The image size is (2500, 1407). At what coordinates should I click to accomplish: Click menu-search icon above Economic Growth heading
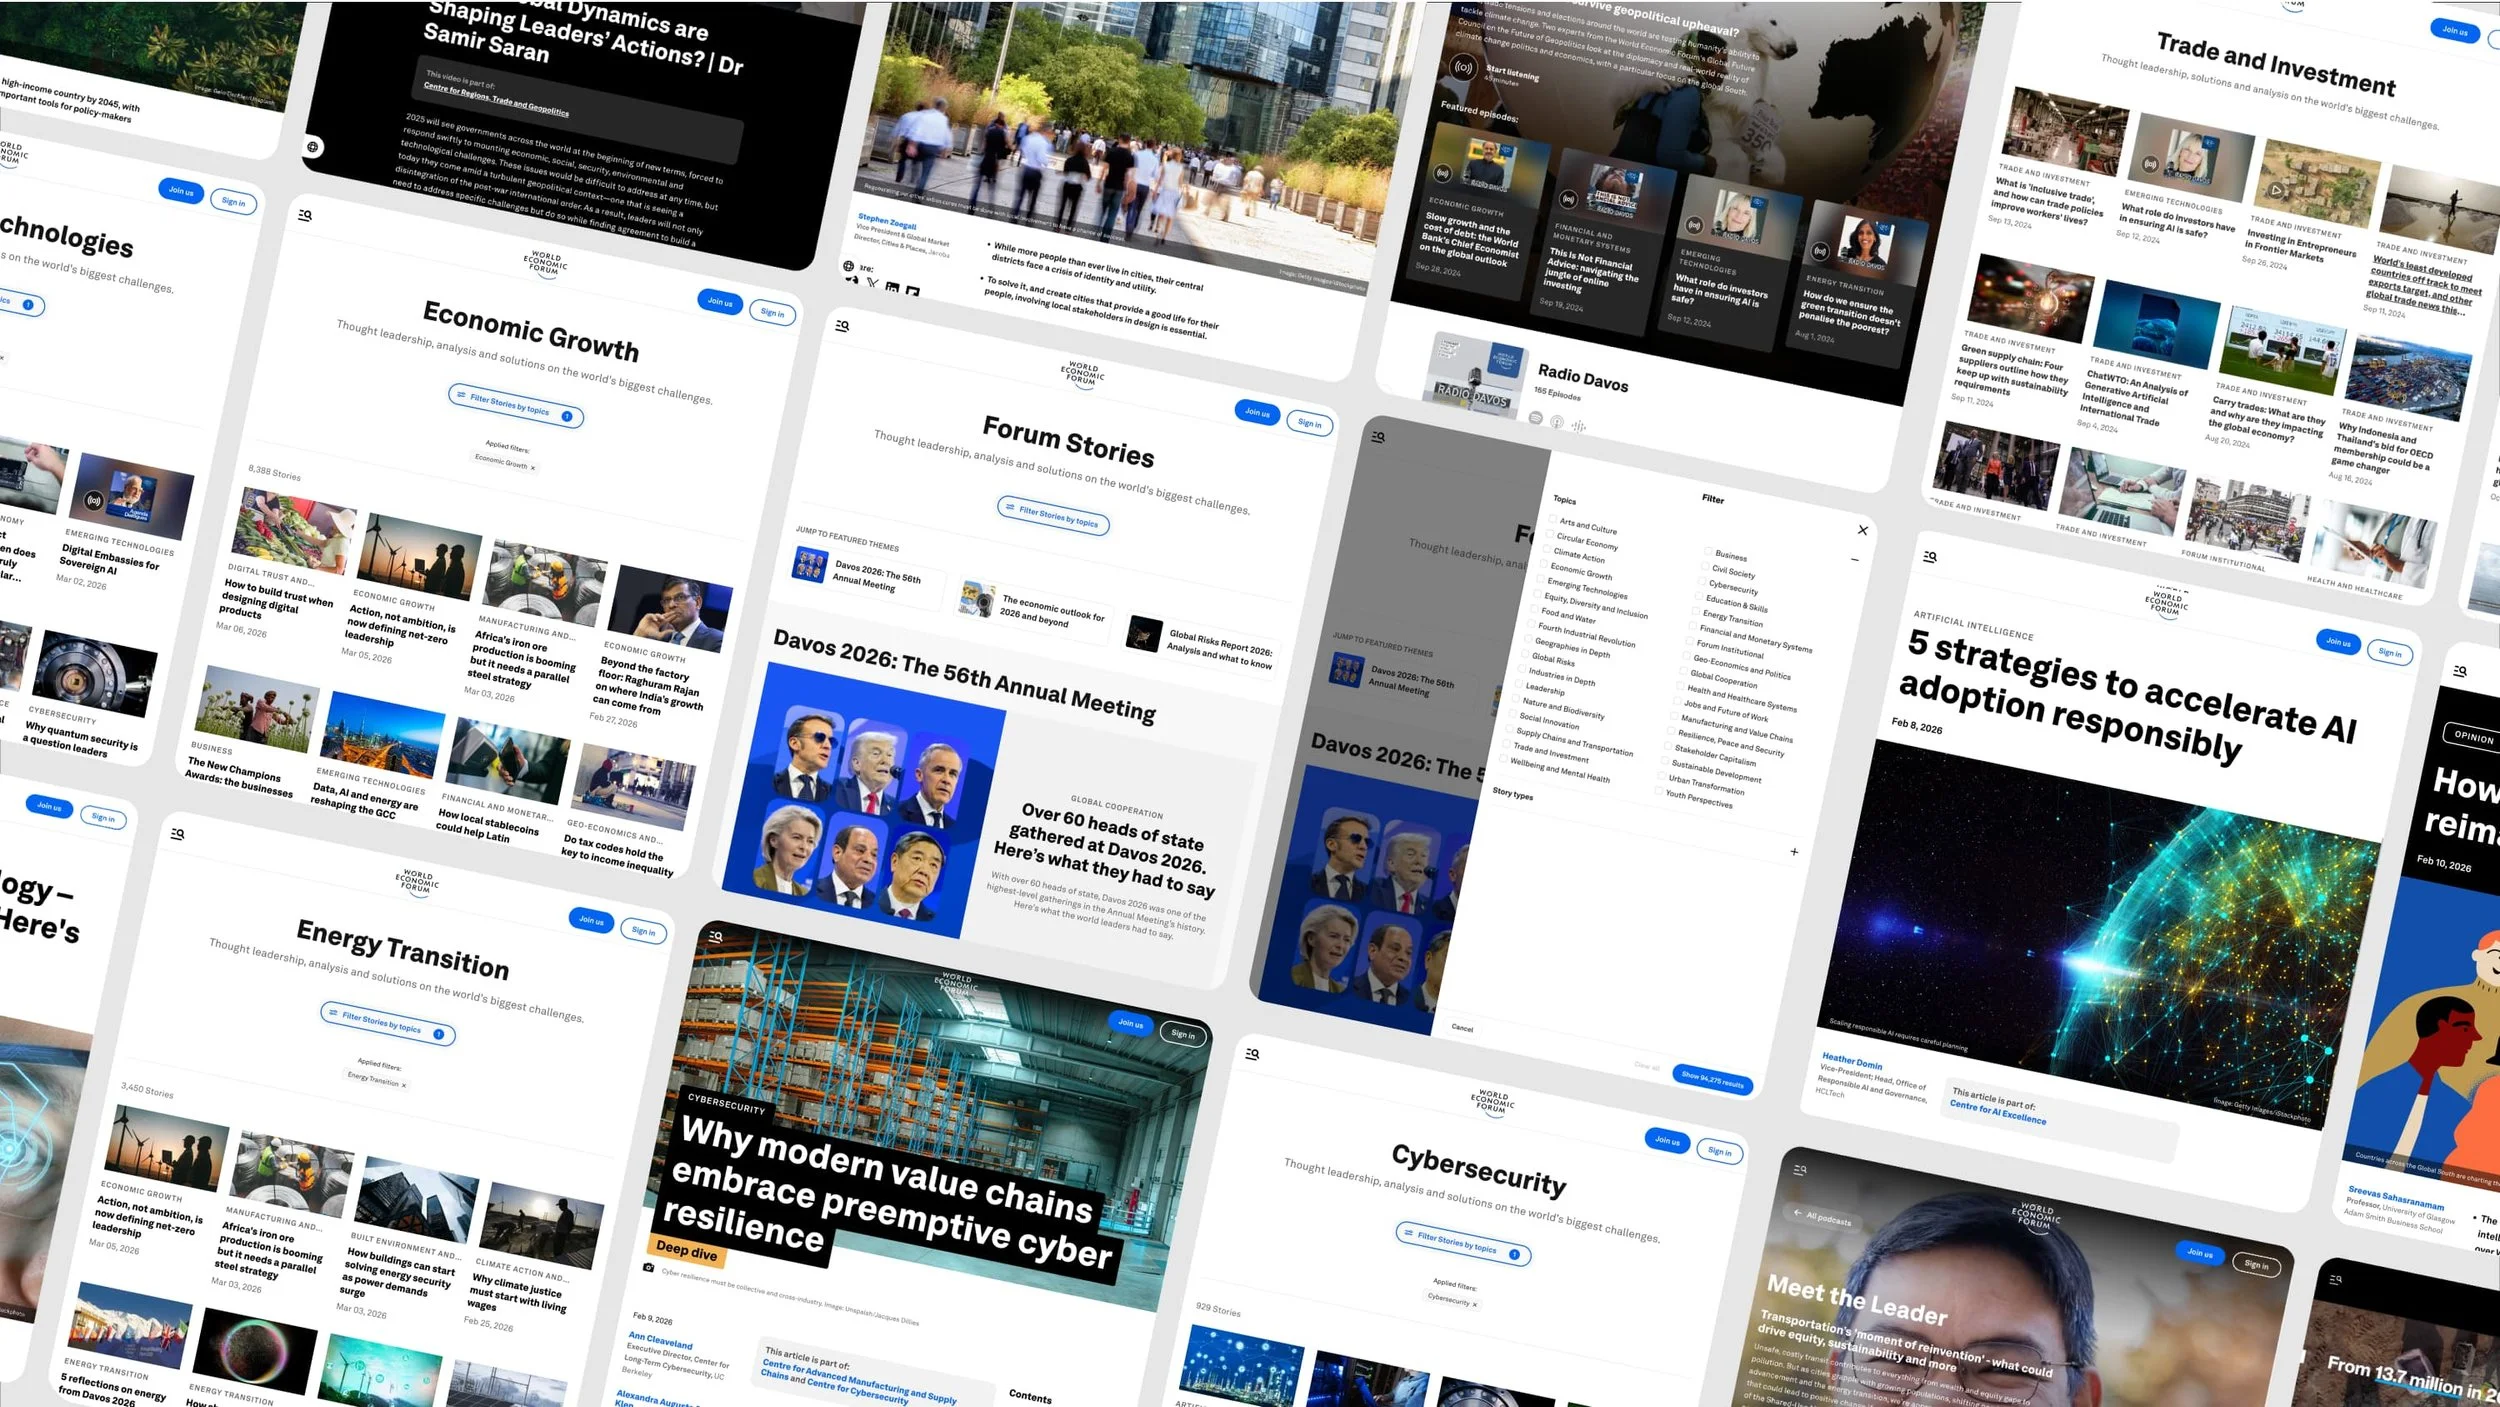pyautogui.click(x=305, y=215)
